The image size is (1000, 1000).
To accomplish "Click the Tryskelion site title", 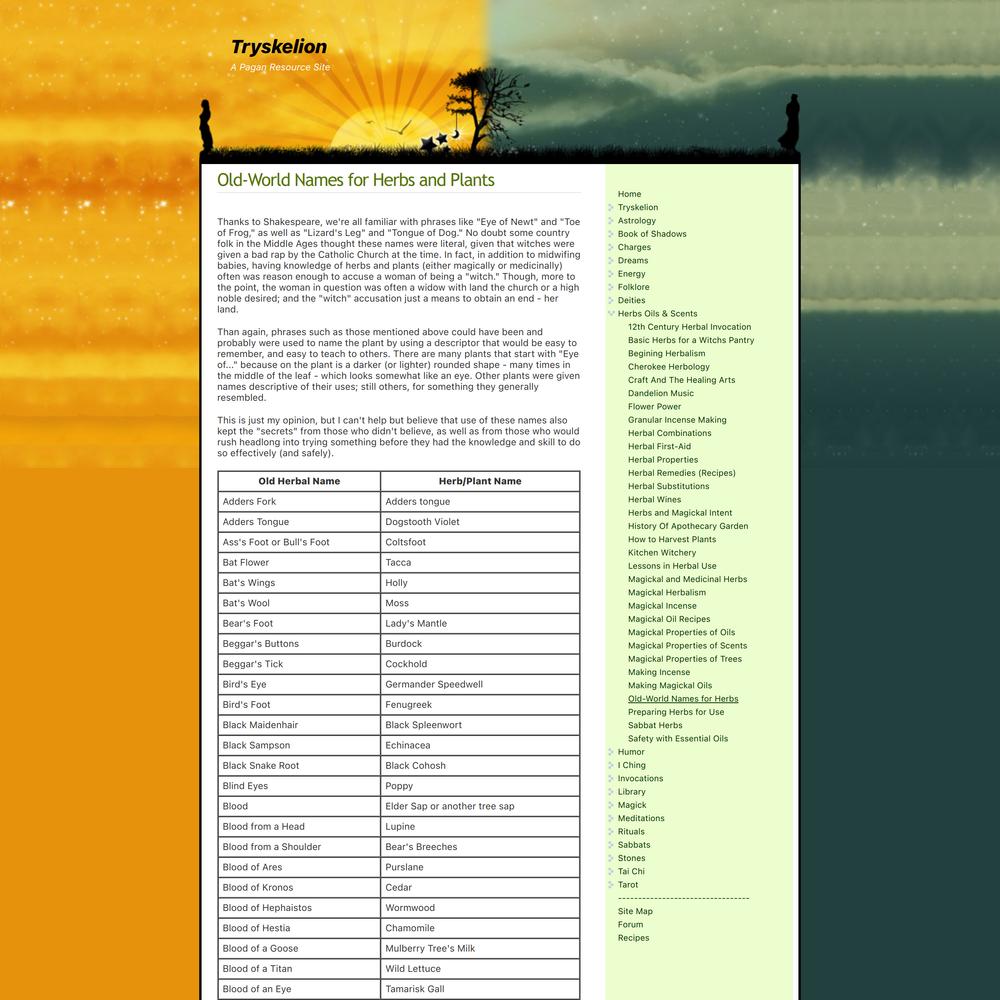I will (x=279, y=47).
